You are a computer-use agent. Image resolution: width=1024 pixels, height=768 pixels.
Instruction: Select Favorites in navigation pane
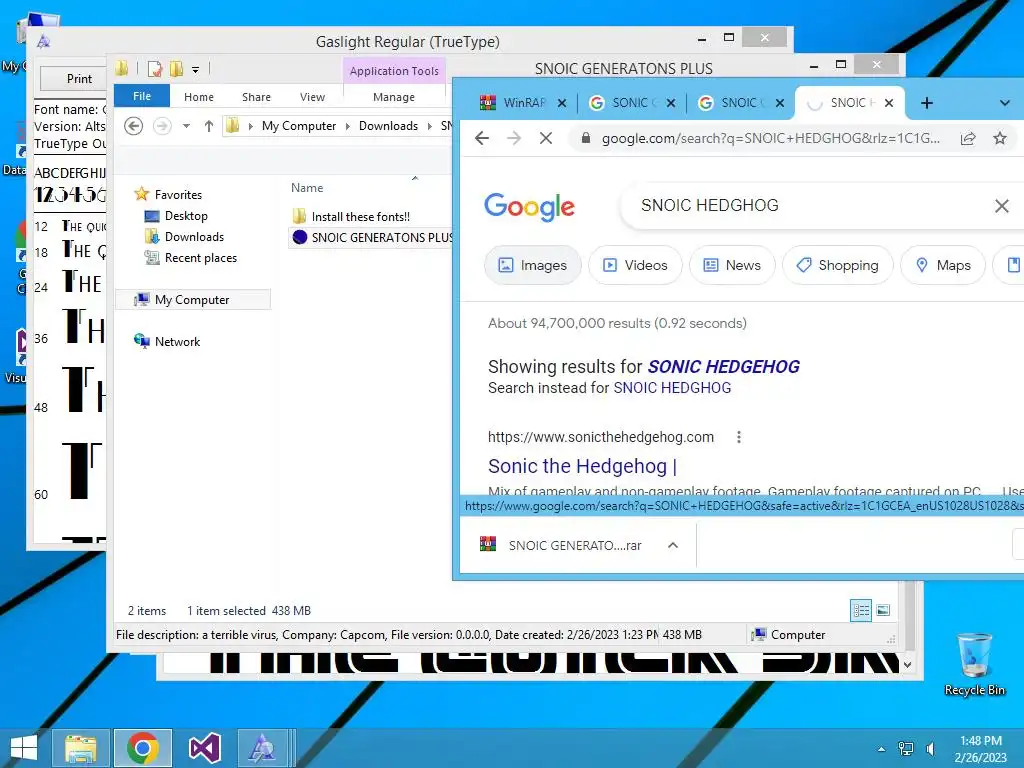[168, 194]
